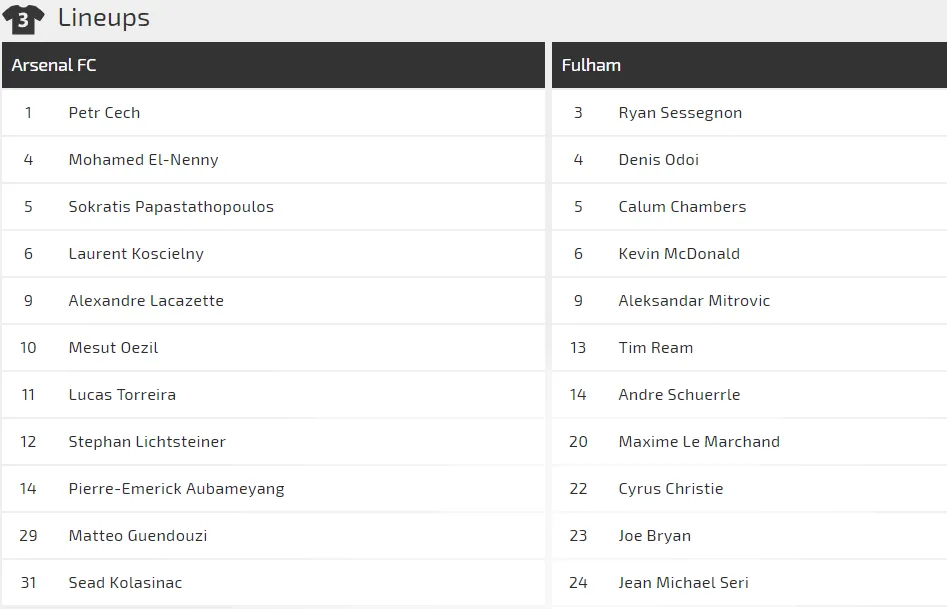Select Jean Michael Seri row
Image resolution: width=947 pixels, height=609 pixels.
(x=750, y=582)
